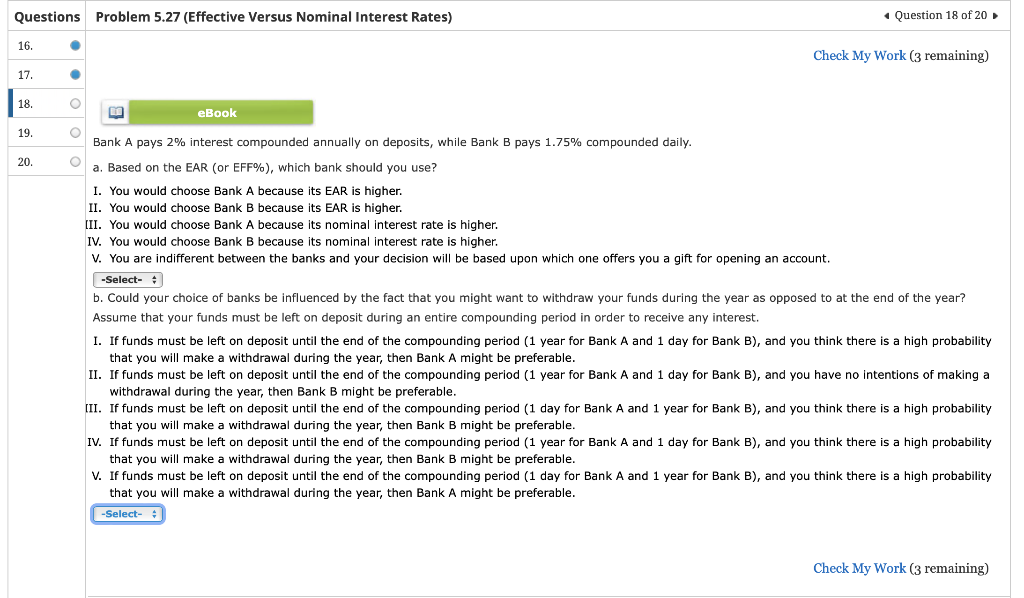Click the bottom Check My Work link
Viewport: 1024px width, 598px height.
(x=859, y=568)
